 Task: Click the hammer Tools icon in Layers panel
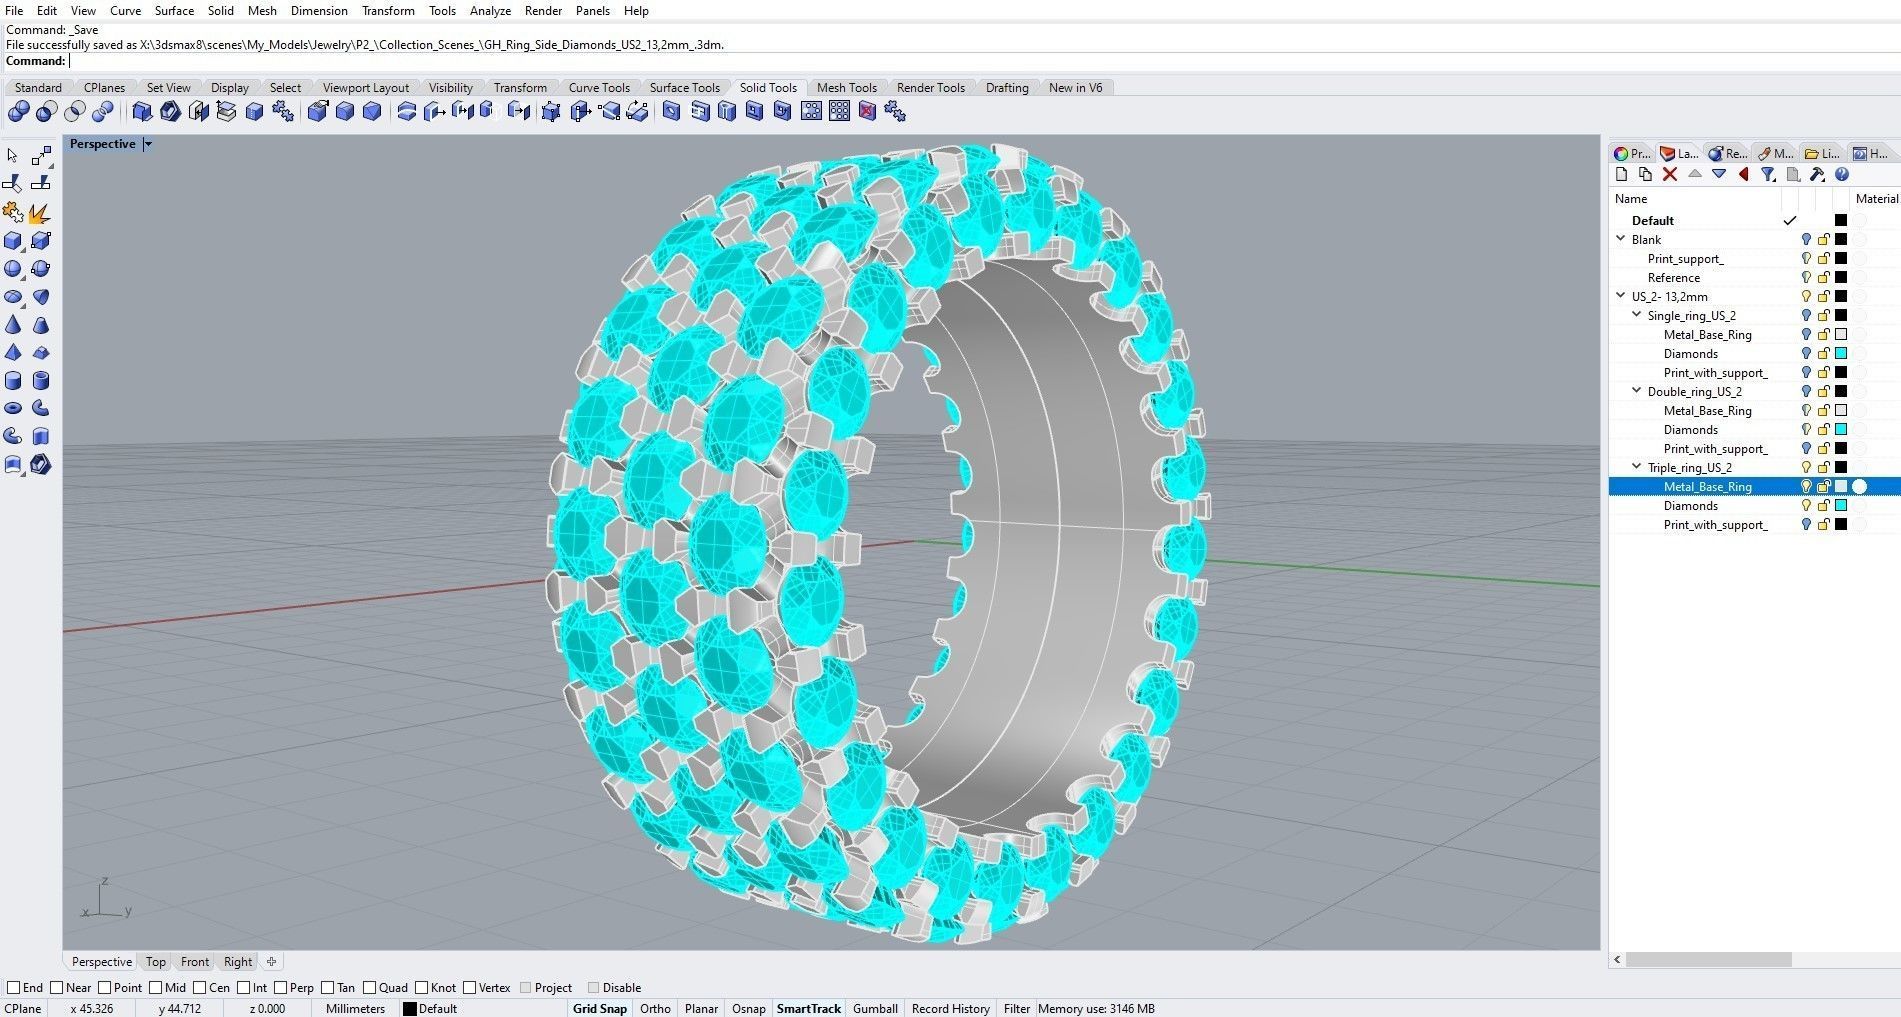coord(1818,174)
